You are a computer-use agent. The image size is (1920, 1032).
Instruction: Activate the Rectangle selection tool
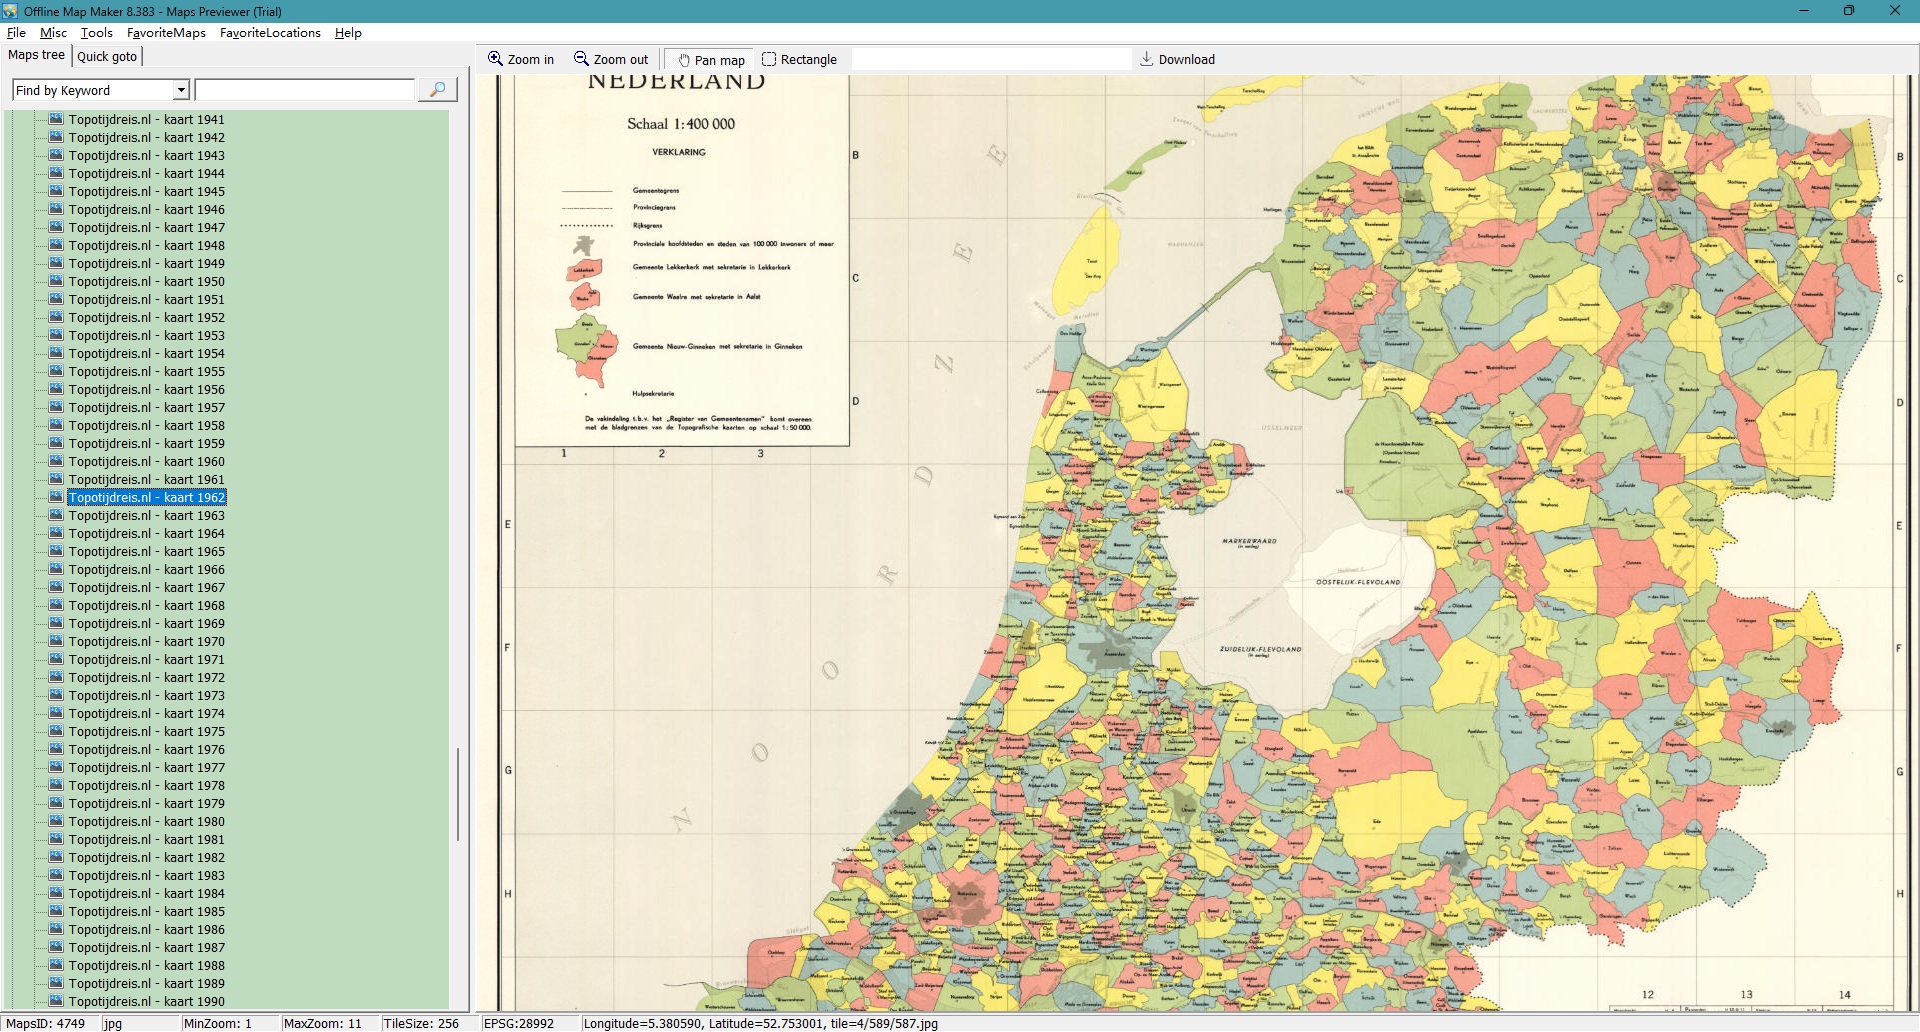click(769, 59)
